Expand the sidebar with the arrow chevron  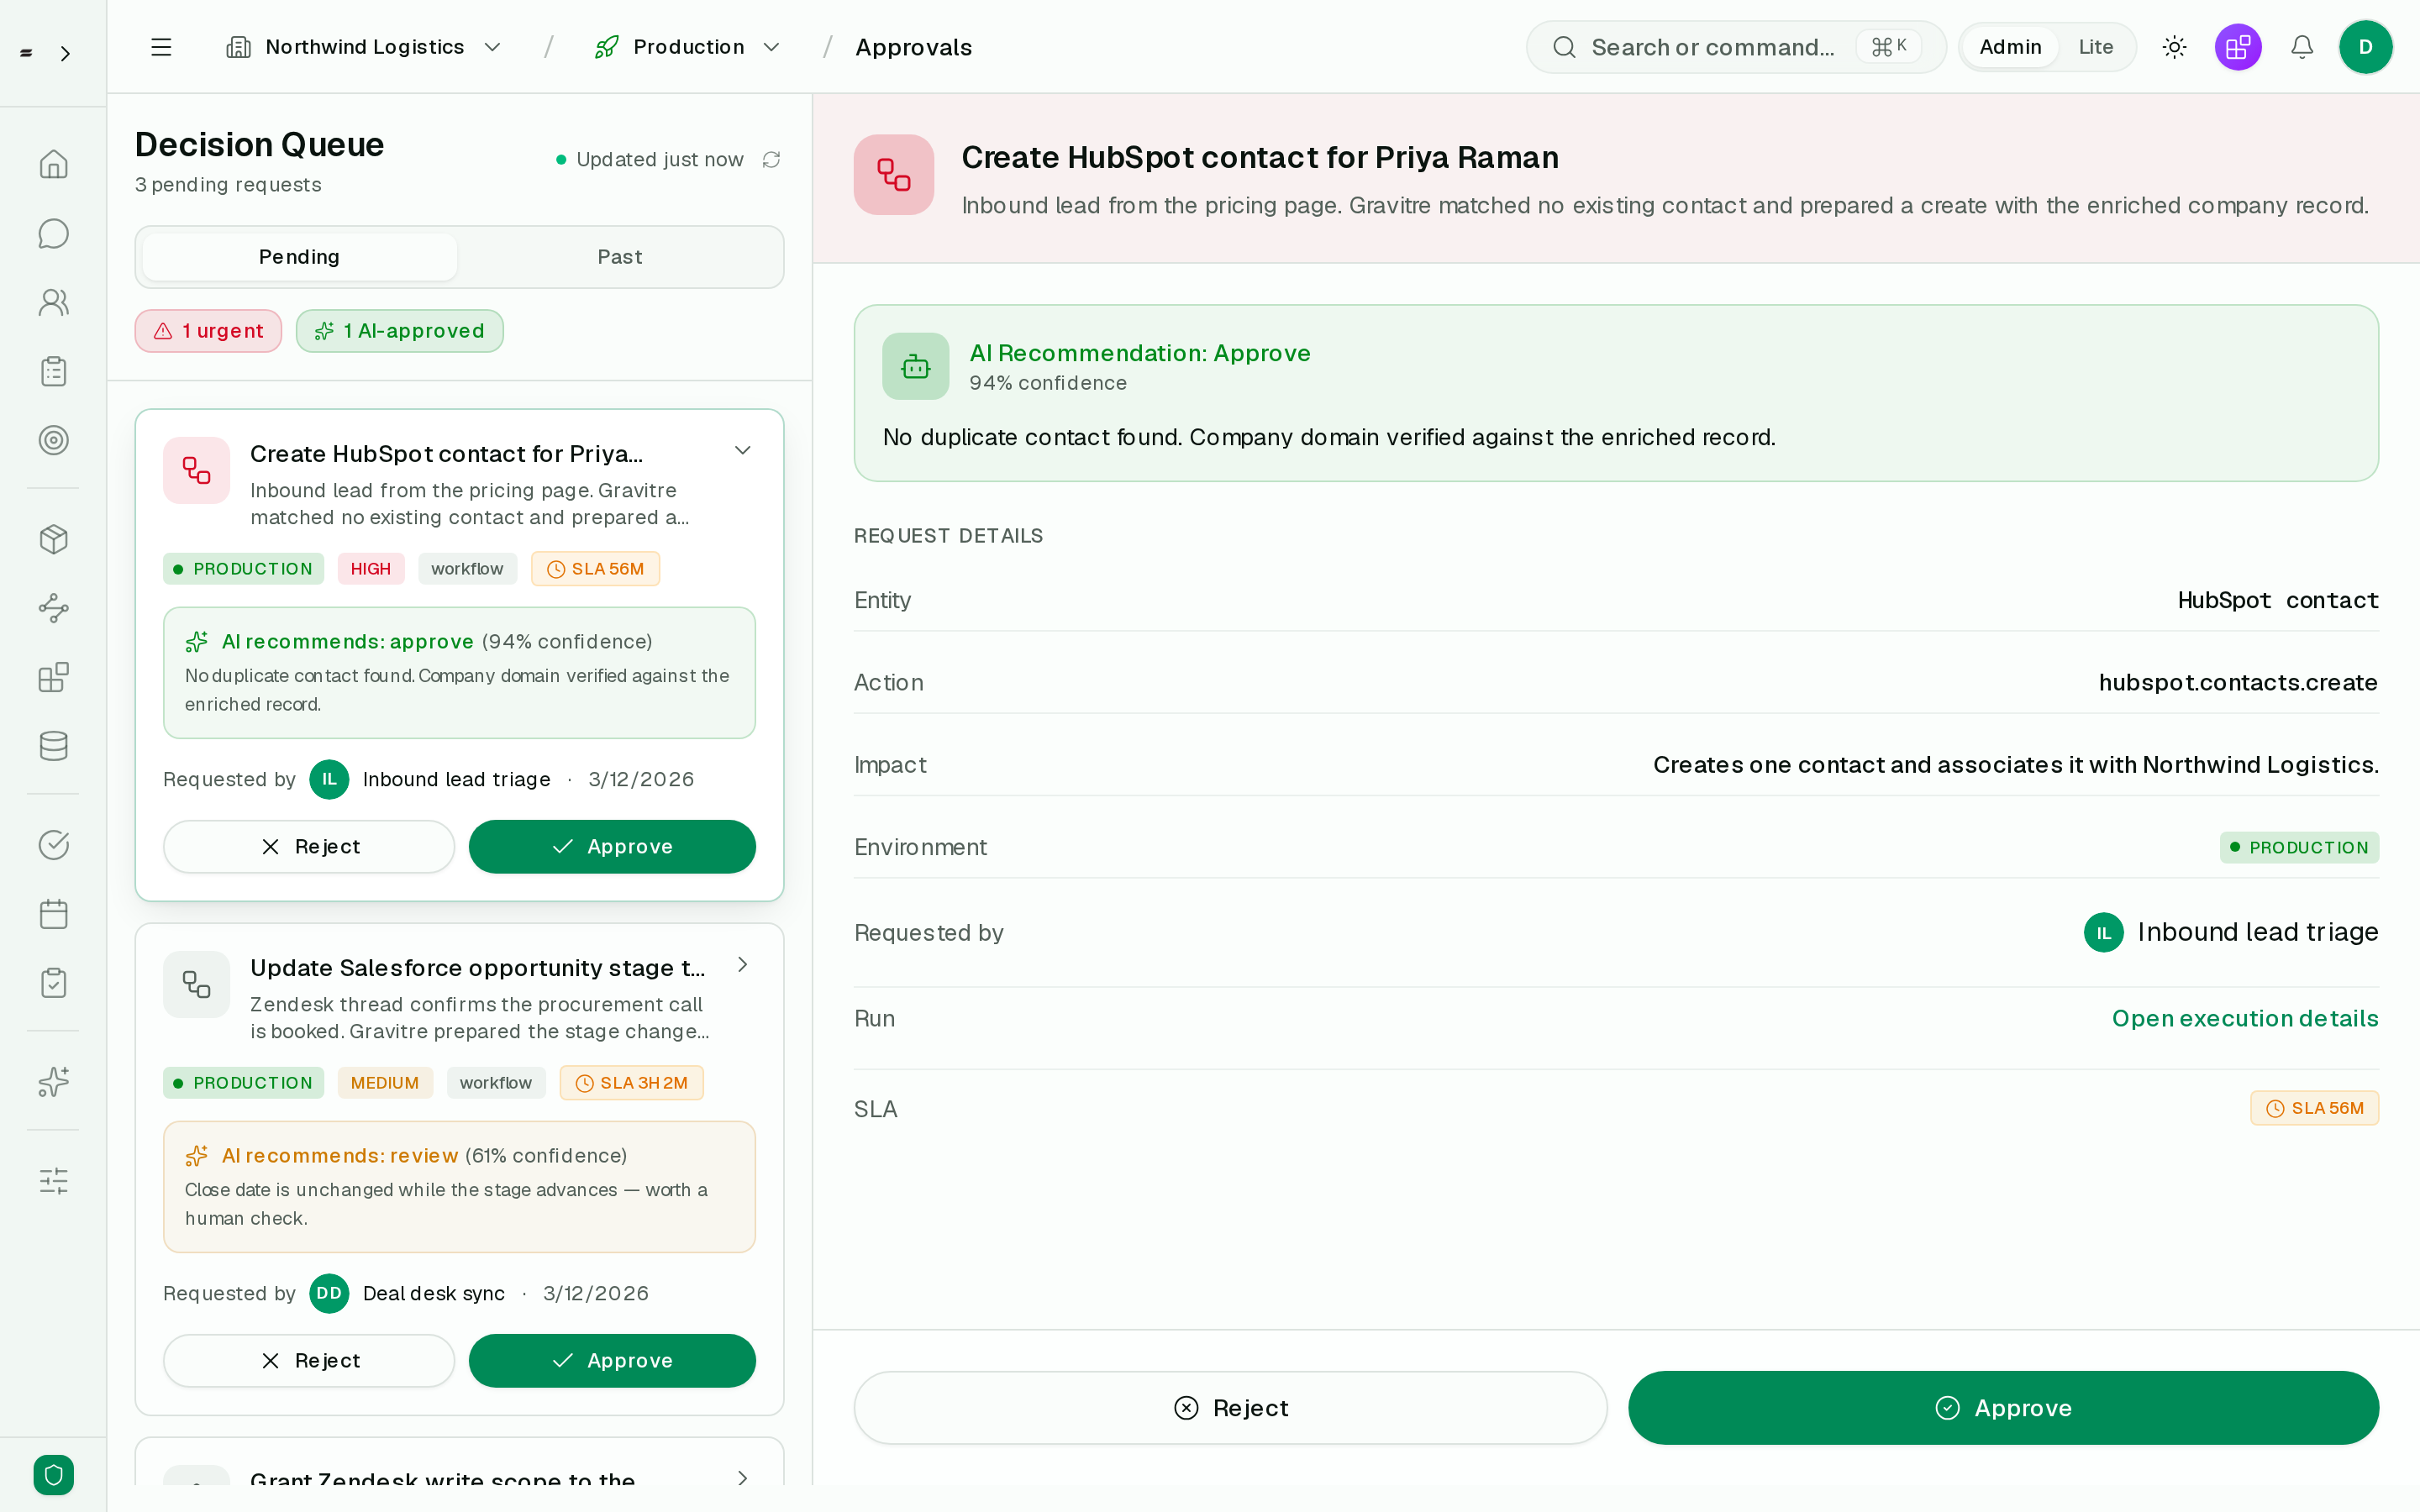[x=65, y=53]
